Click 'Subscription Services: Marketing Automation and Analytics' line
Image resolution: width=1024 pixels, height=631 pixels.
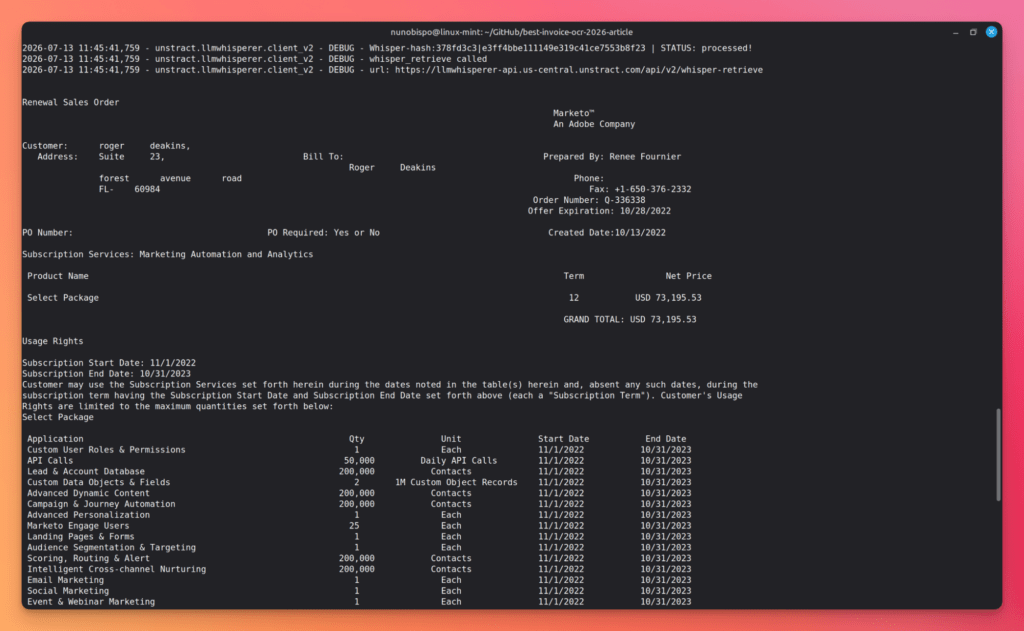(168, 255)
